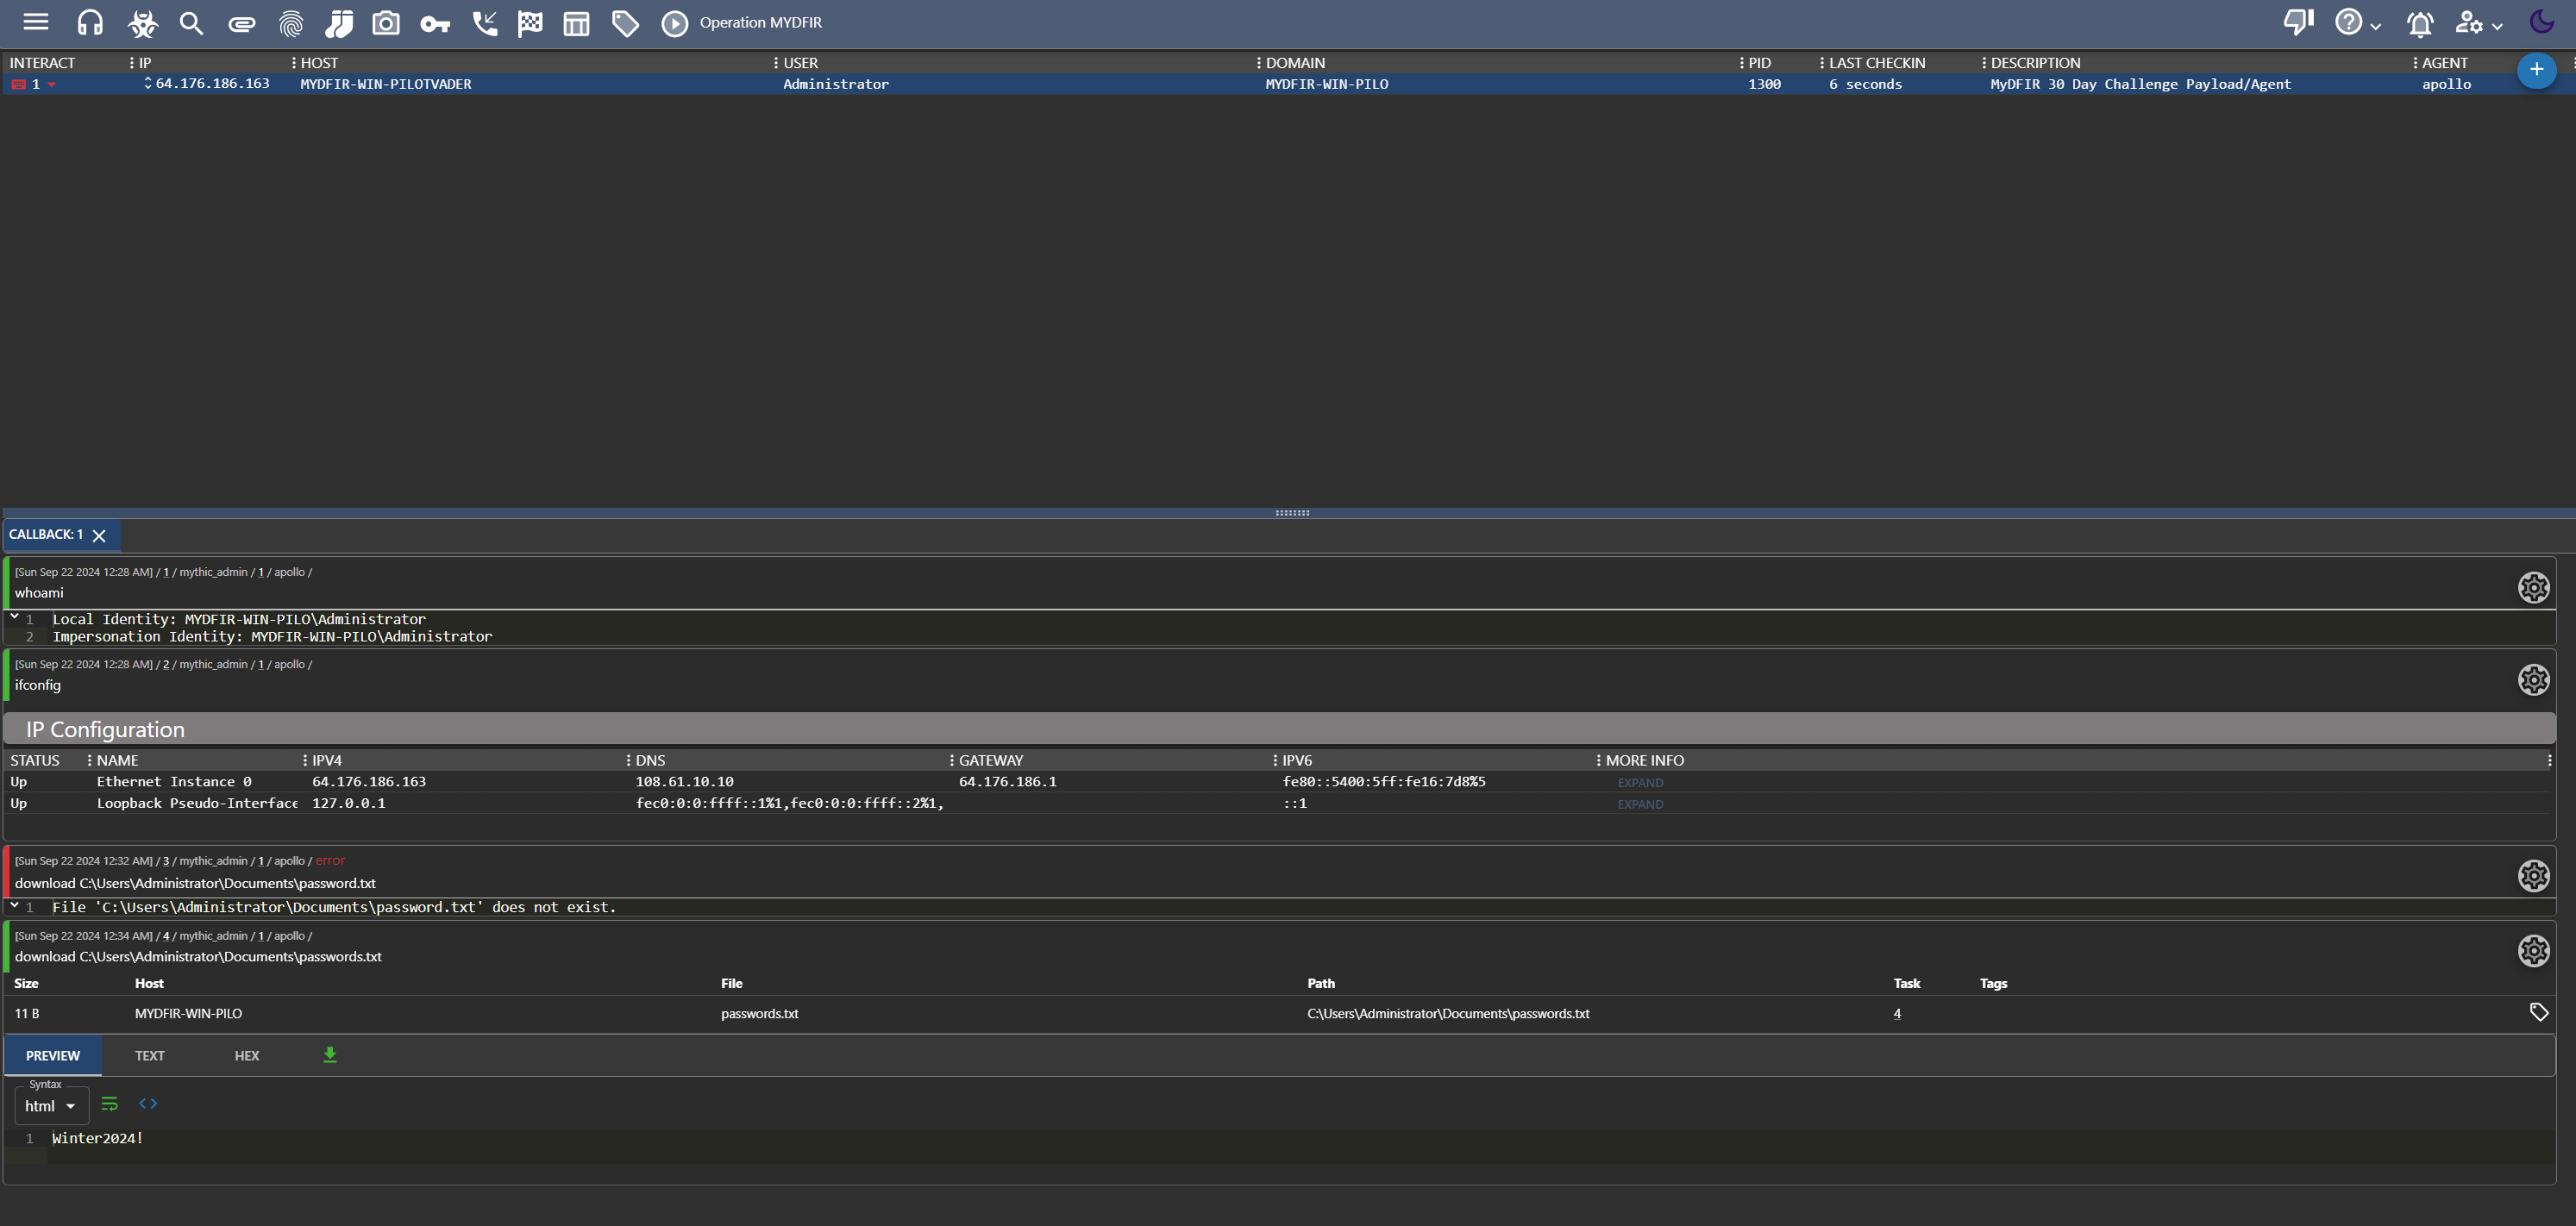View screenshots using the camera icon
Screen dimensions: 2576x1226
(x=386, y=22)
